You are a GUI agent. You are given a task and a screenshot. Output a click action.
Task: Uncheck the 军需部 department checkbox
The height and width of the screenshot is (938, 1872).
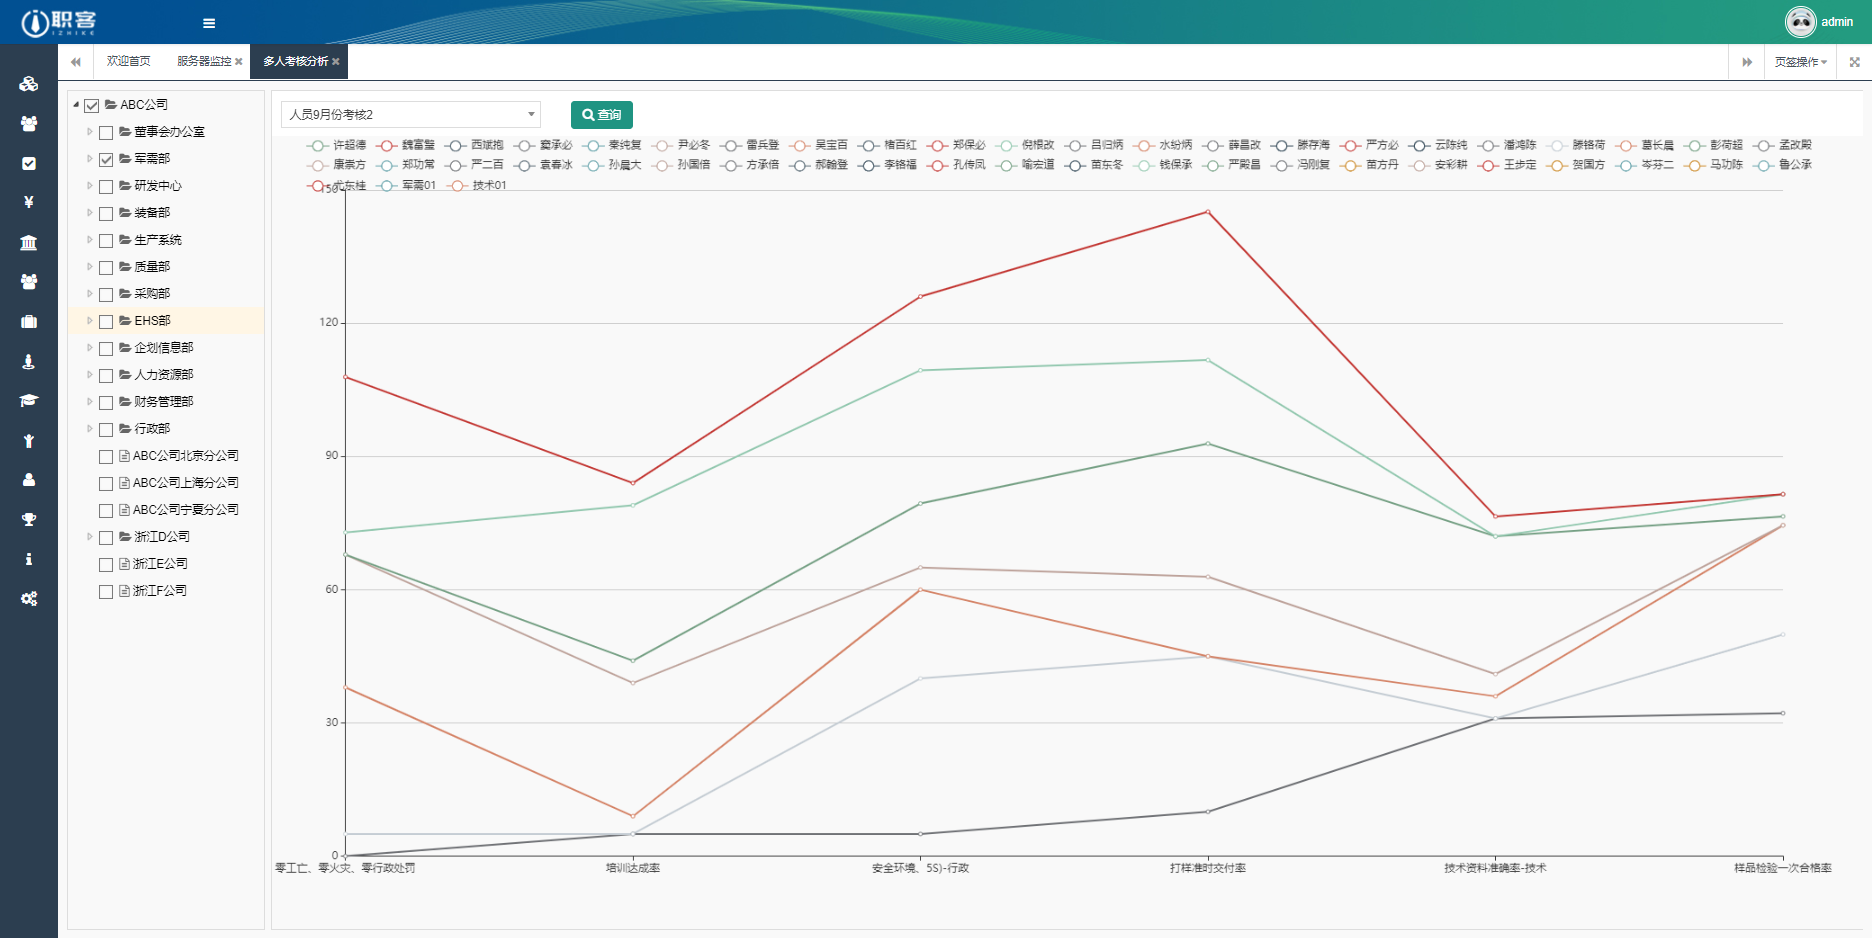click(106, 159)
